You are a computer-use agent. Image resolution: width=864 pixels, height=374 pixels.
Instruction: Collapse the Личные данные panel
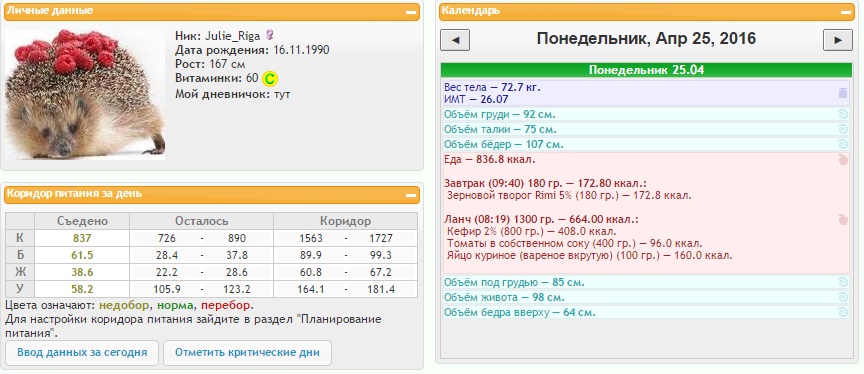(411, 12)
